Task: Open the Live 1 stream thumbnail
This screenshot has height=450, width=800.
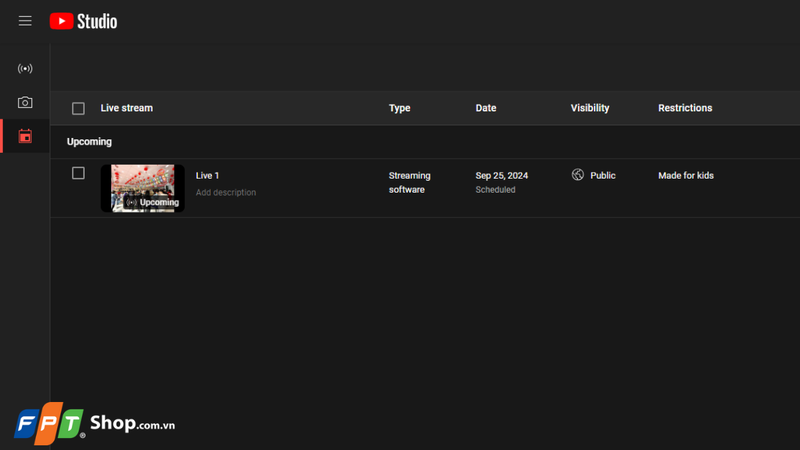Action: [143, 188]
